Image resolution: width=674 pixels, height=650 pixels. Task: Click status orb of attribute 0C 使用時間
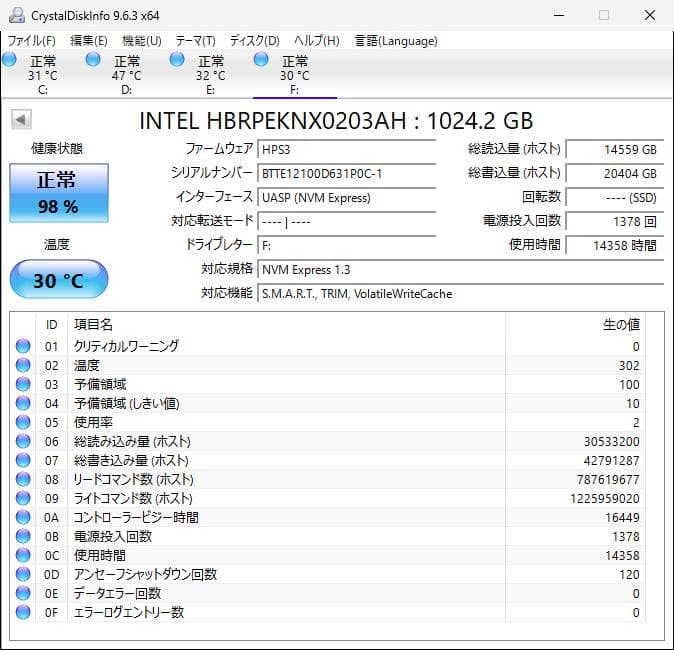[x=23, y=555]
